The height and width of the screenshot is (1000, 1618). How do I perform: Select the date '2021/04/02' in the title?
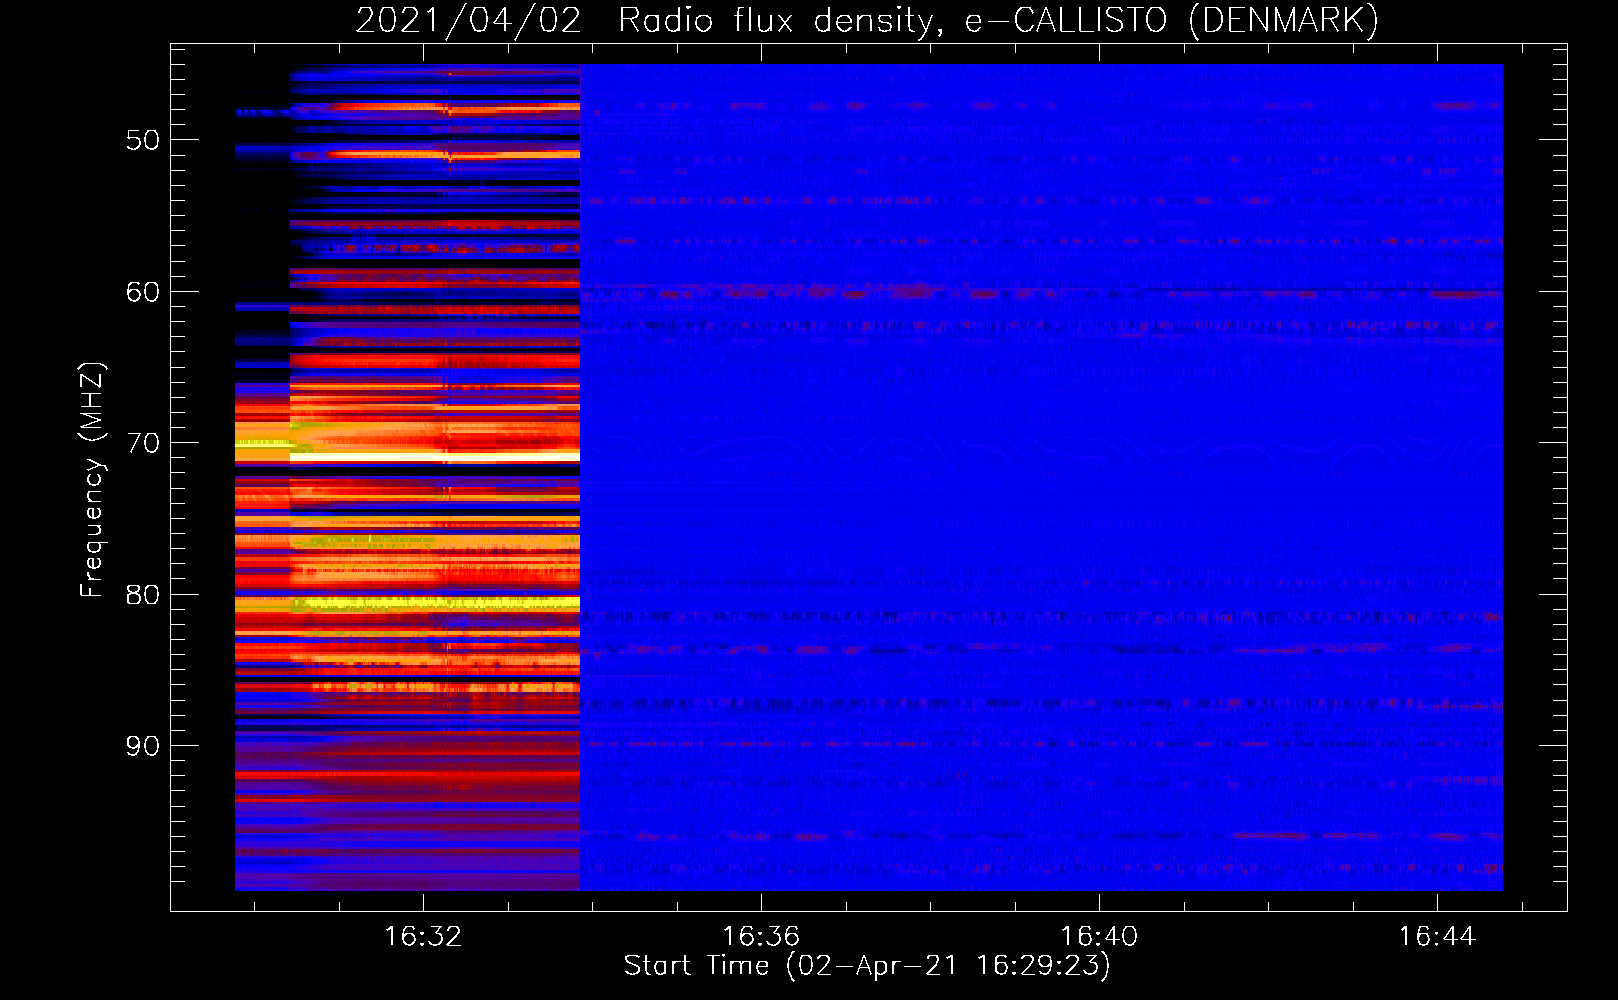point(468,20)
